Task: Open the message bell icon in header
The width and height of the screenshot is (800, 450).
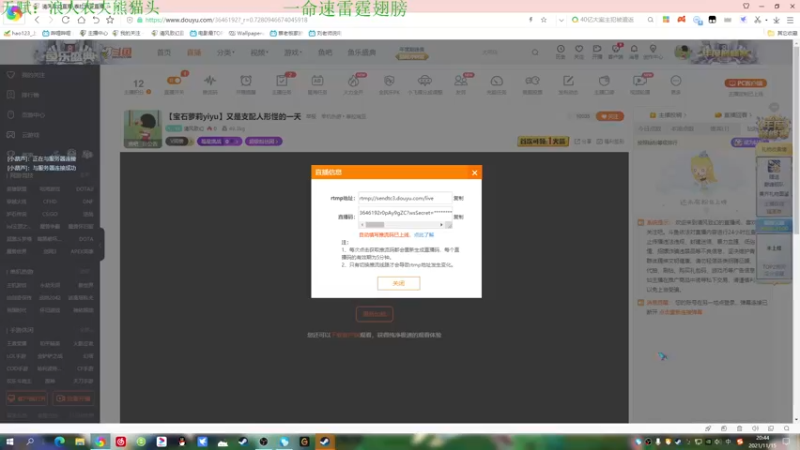Action: pyautogui.click(x=634, y=51)
